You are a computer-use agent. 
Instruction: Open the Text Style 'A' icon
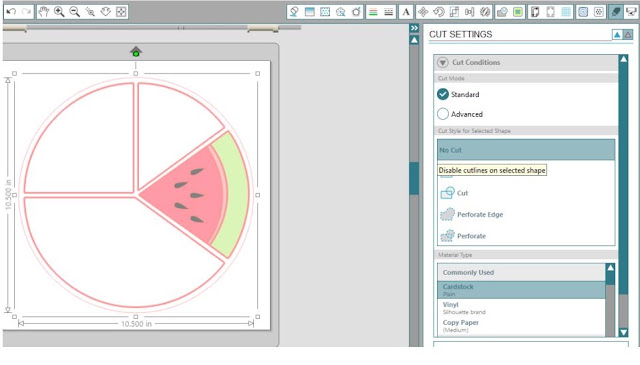pos(406,12)
